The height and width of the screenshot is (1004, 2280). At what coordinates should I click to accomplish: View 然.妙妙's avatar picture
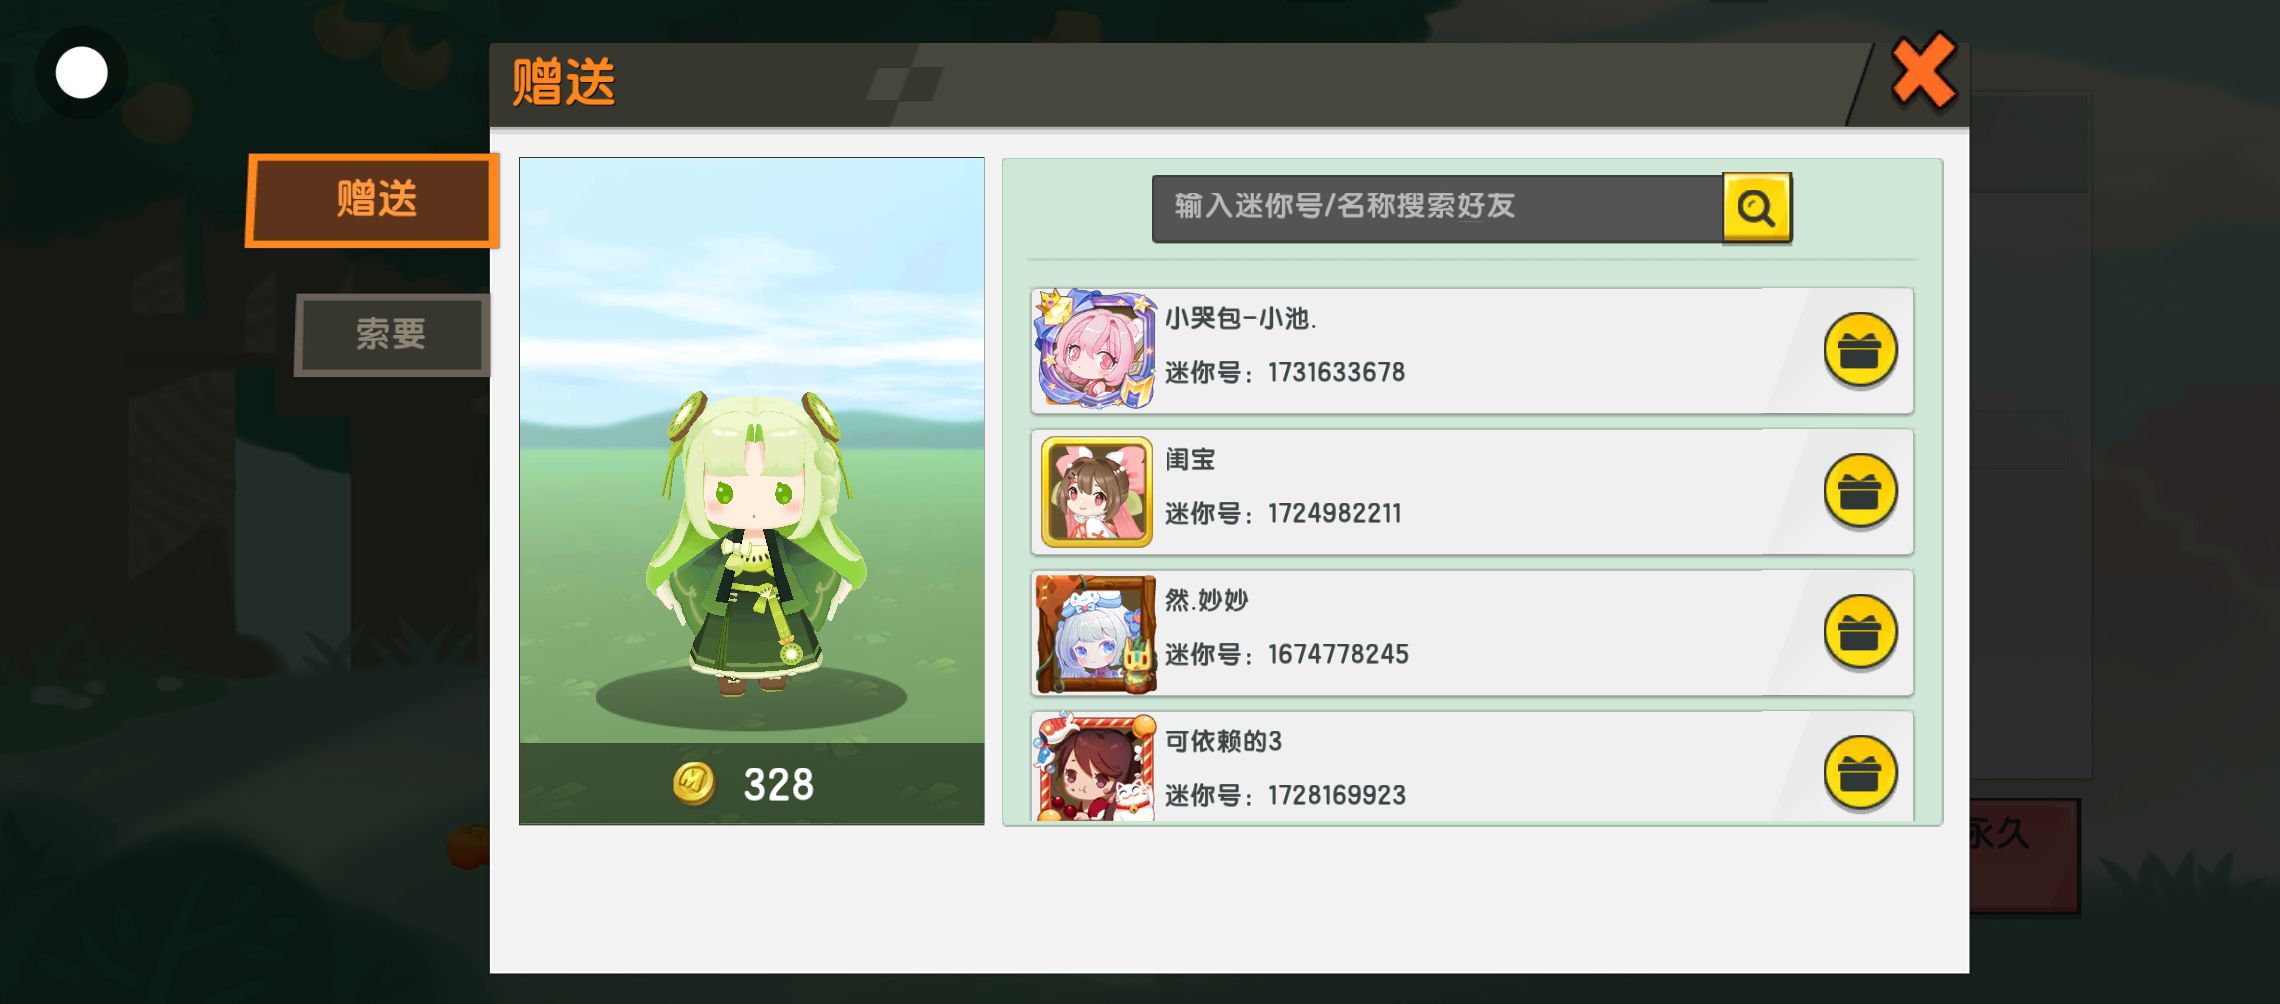pyautogui.click(x=1096, y=633)
